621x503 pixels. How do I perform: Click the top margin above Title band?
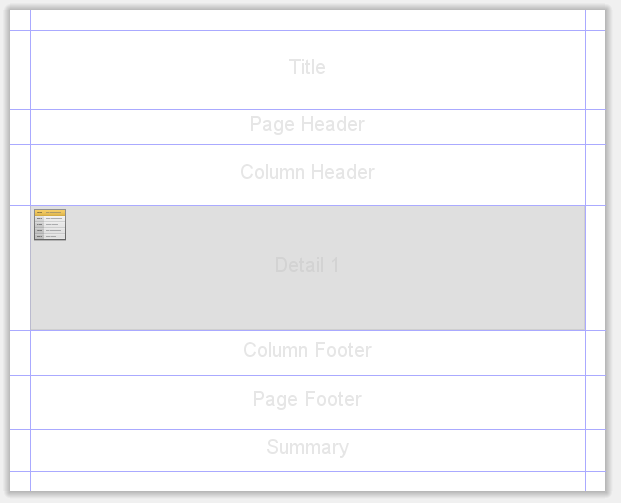[308, 20]
